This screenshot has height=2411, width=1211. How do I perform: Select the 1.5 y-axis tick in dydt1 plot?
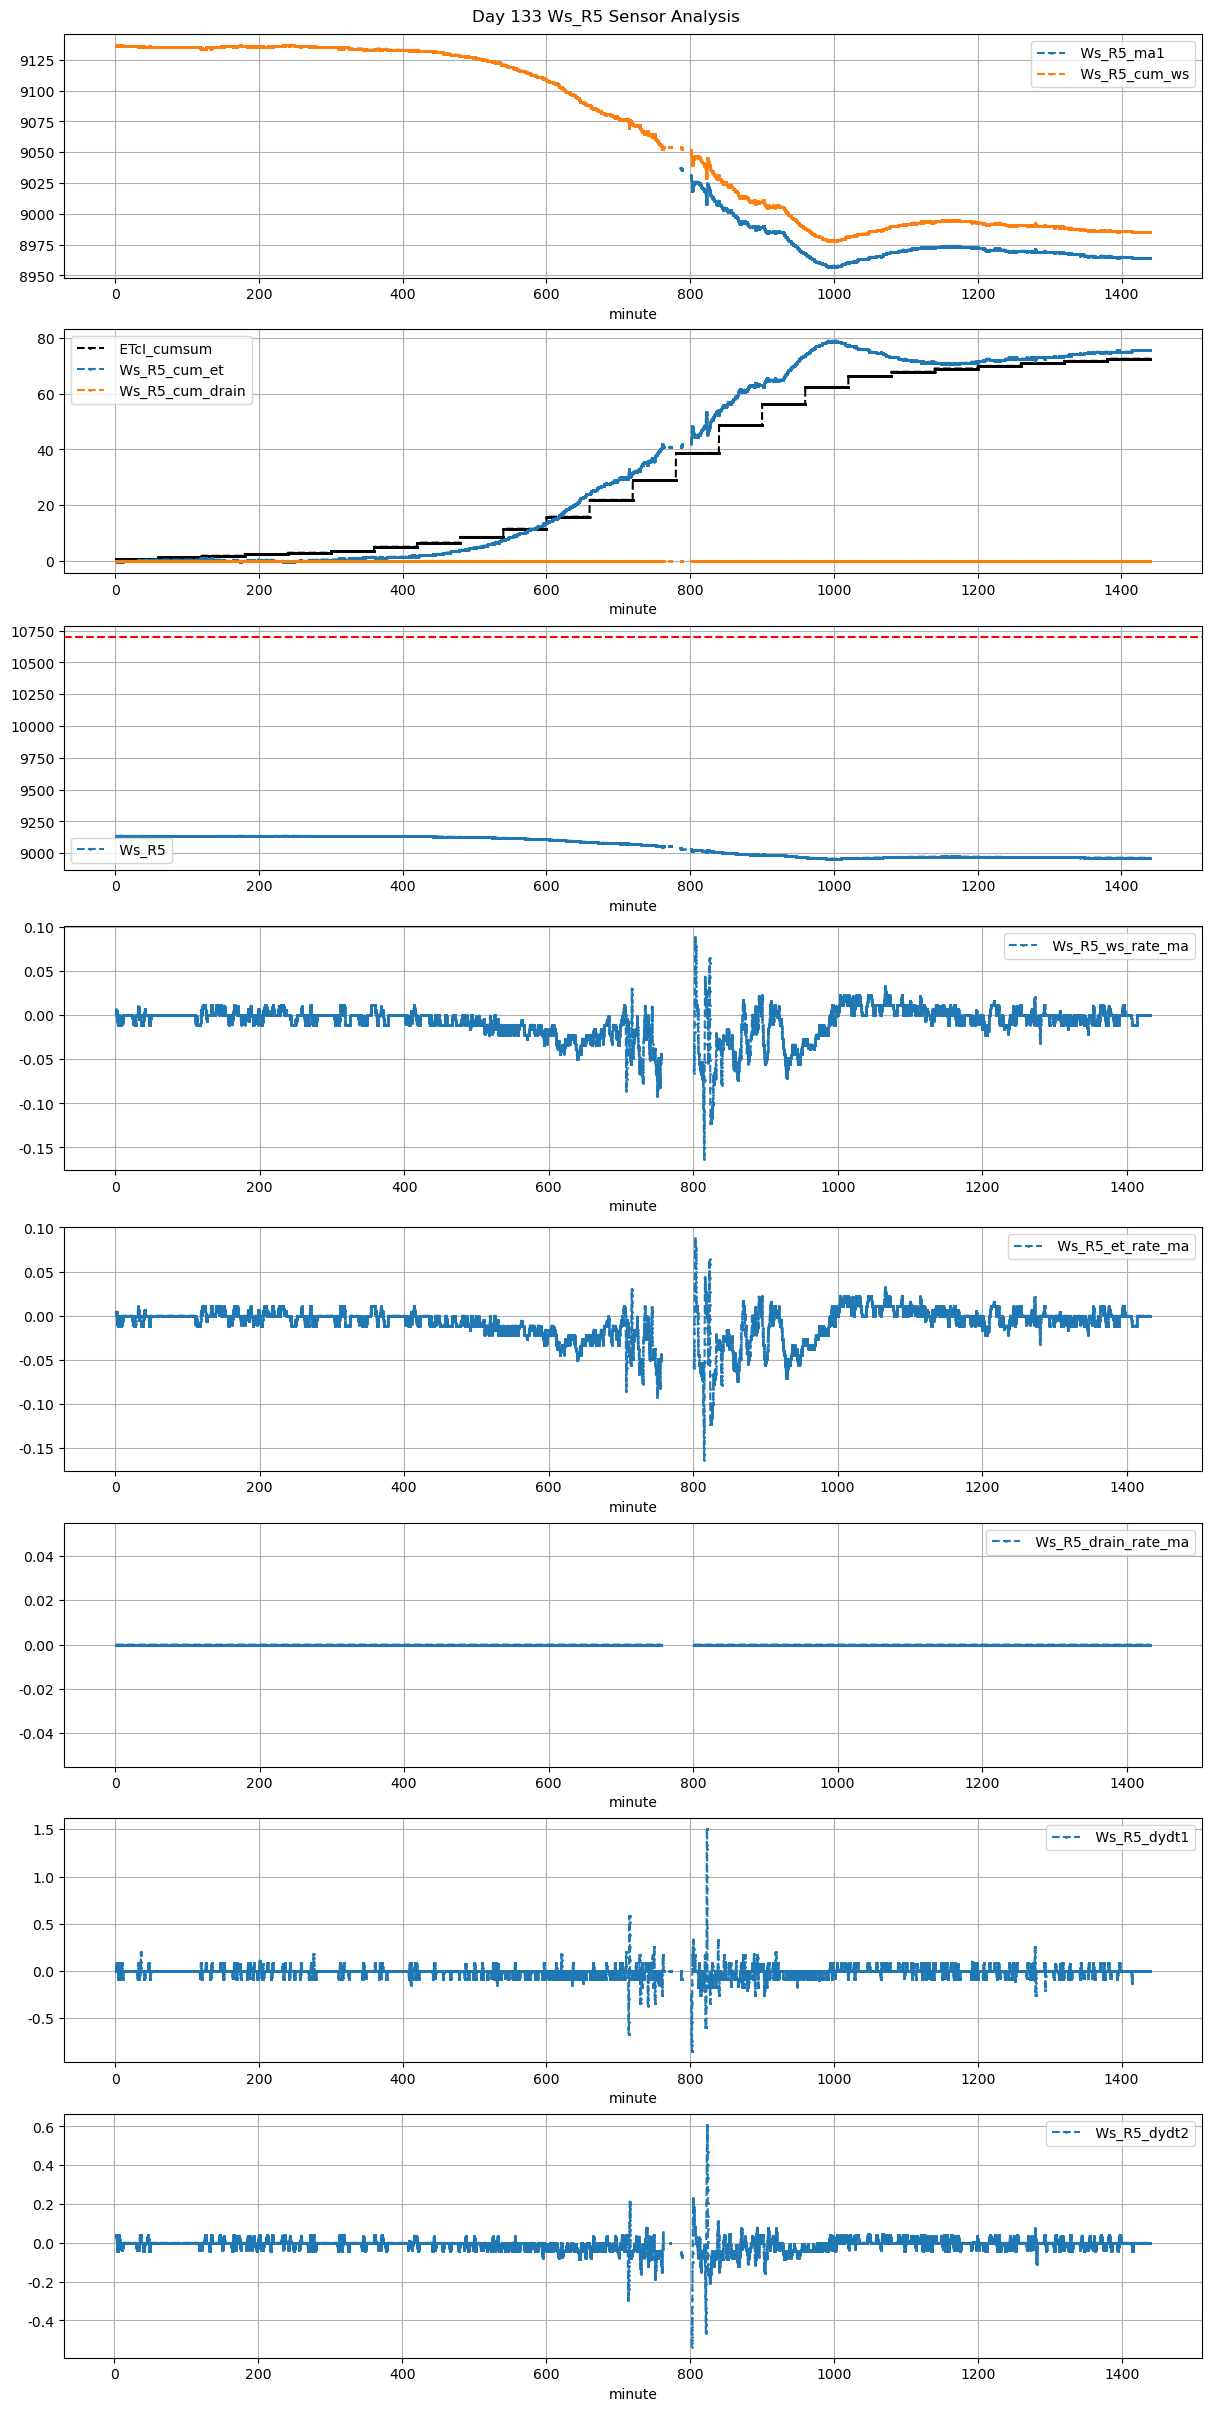coord(43,1829)
